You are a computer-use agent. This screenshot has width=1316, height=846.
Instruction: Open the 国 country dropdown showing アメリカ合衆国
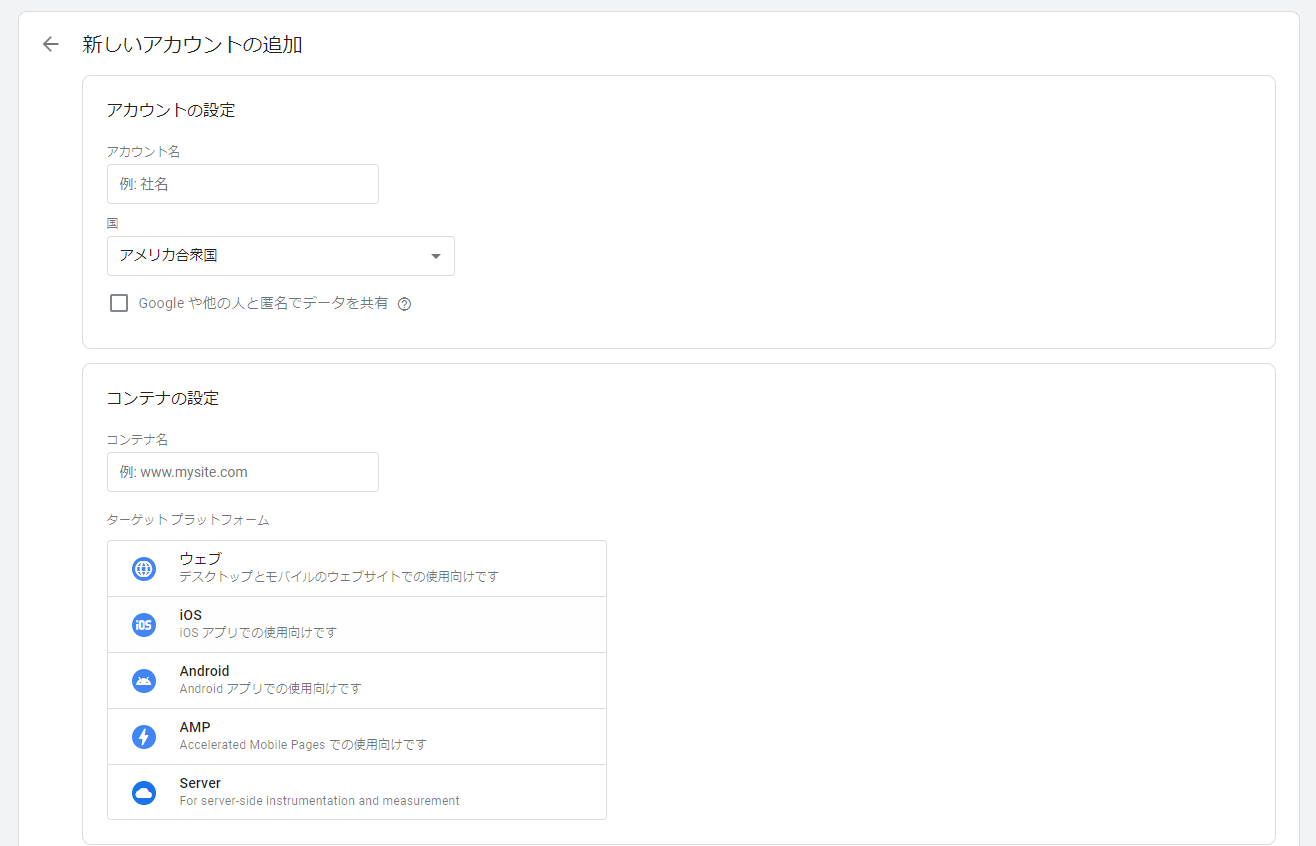[281, 256]
